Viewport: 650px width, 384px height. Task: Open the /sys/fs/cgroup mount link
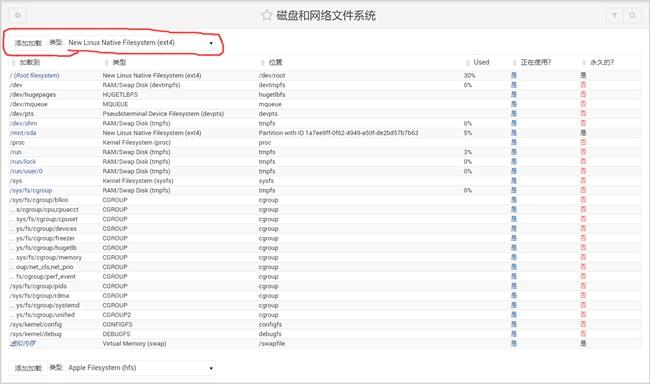31,190
